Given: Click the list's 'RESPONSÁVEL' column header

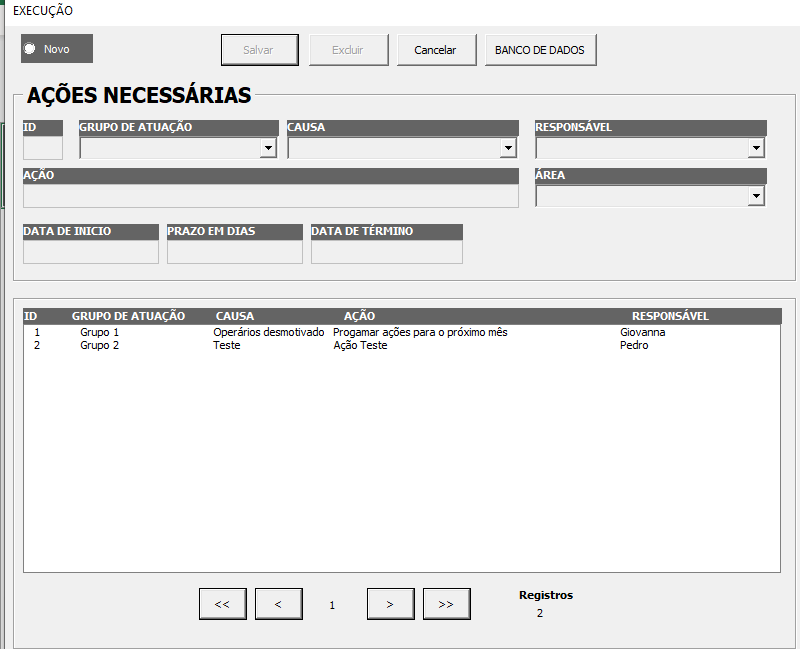Looking at the screenshot, I should 670,316.
